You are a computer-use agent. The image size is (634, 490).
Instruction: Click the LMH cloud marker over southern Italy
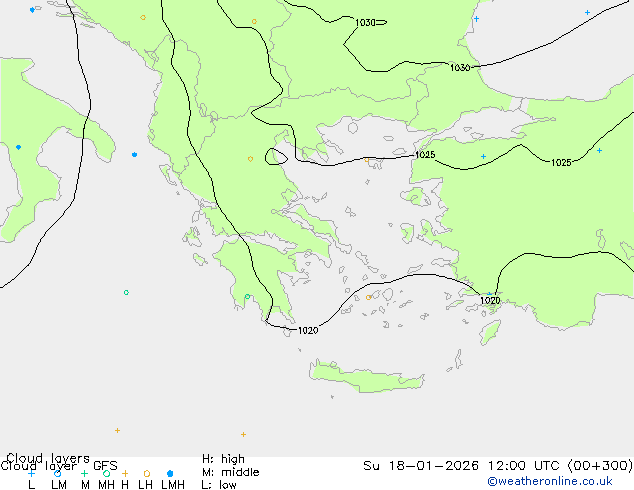19,147
